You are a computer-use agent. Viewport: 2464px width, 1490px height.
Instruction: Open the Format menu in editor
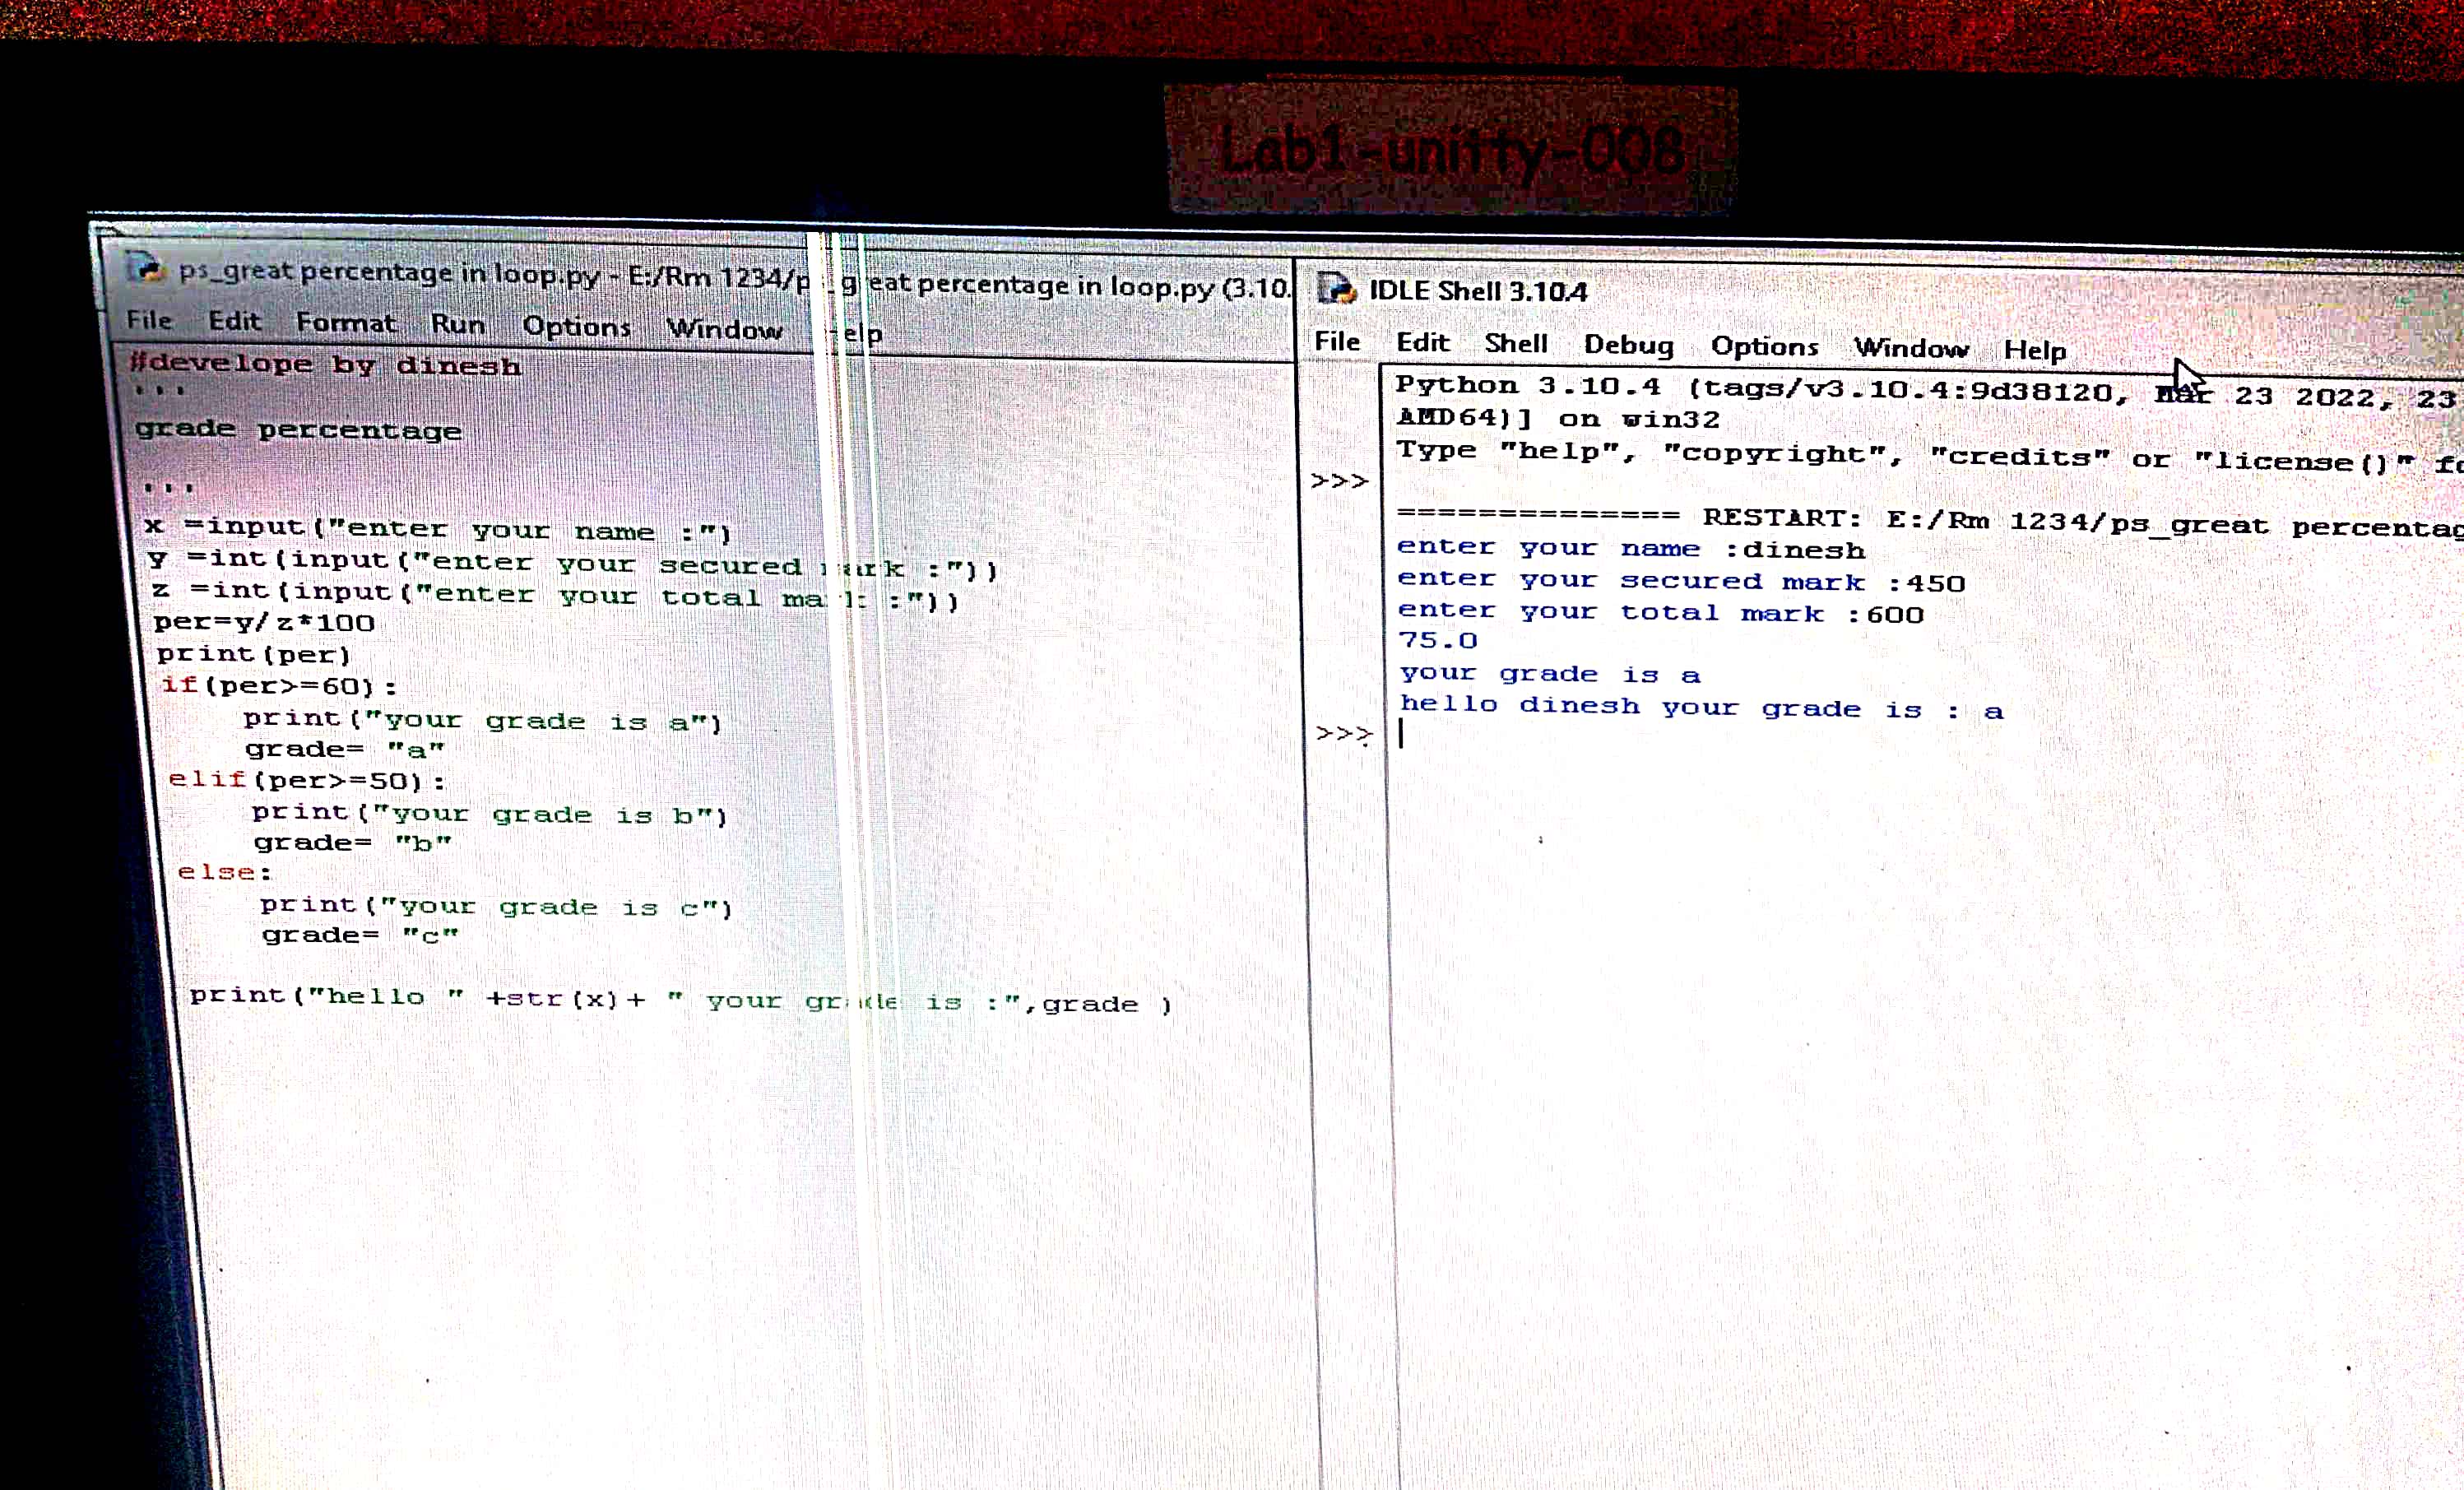pos(345,323)
